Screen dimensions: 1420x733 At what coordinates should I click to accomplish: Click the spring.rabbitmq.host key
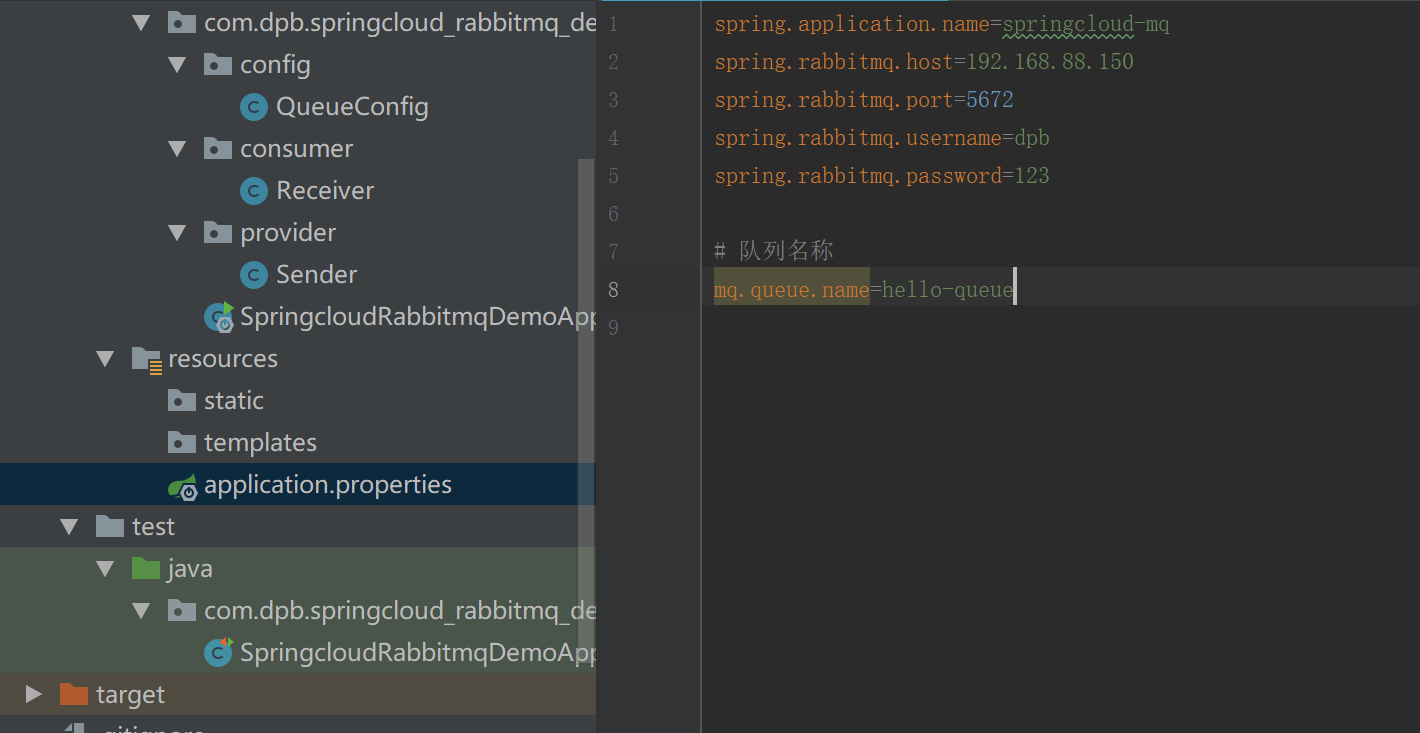tap(834, 62)
